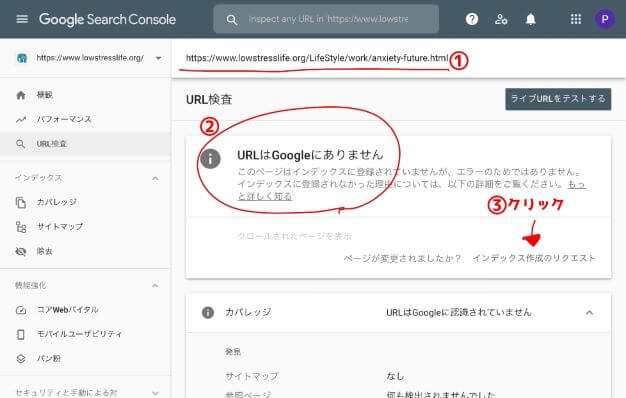626x398 pixels.
Task: Collapse the 機能強化 sidebar section
Action: 155,286
